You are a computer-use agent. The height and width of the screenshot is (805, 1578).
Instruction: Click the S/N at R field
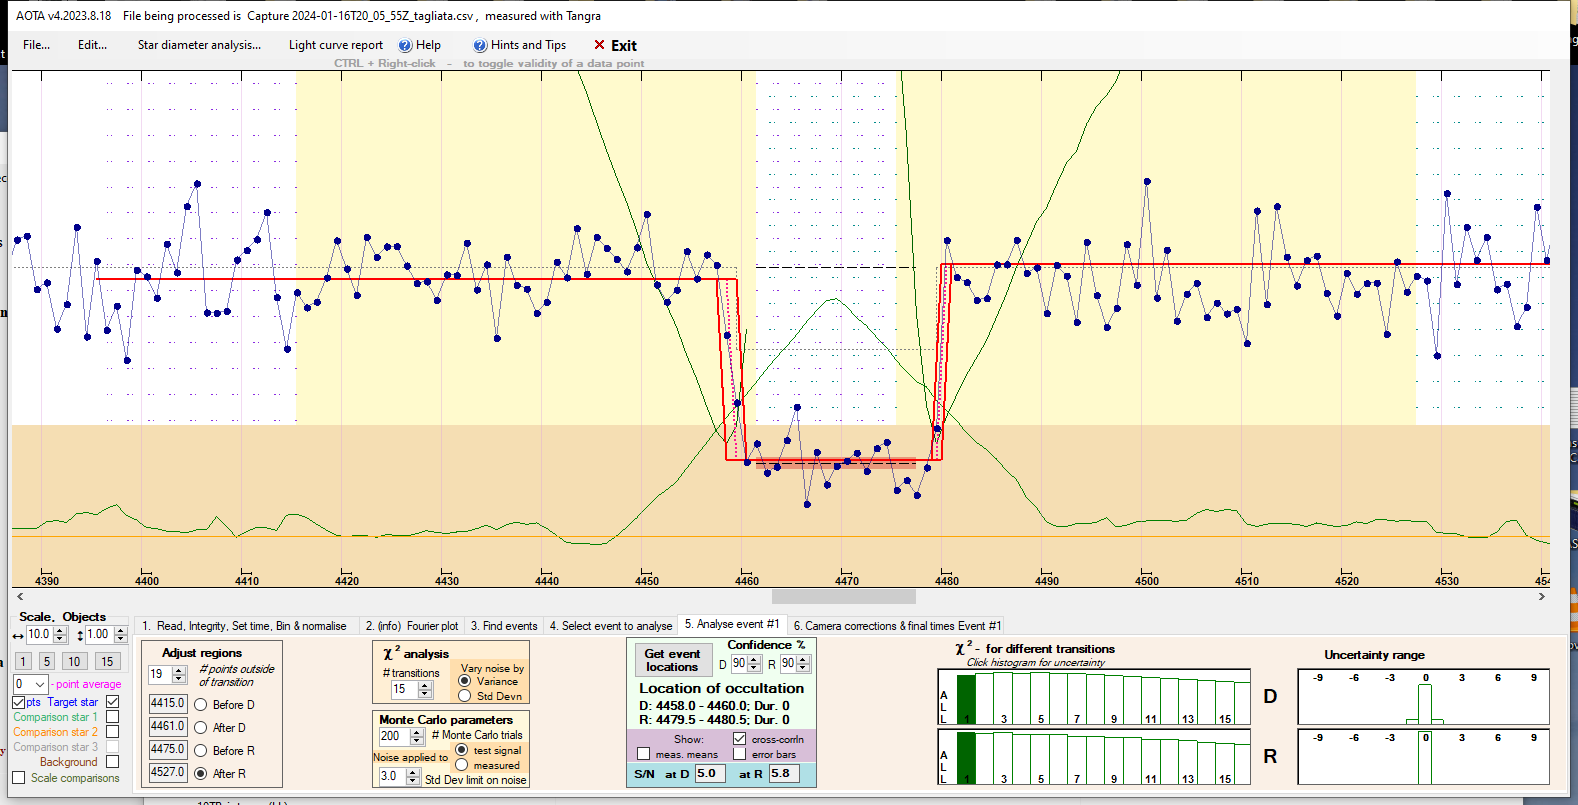pyautogui.click(x=785, y=774)
